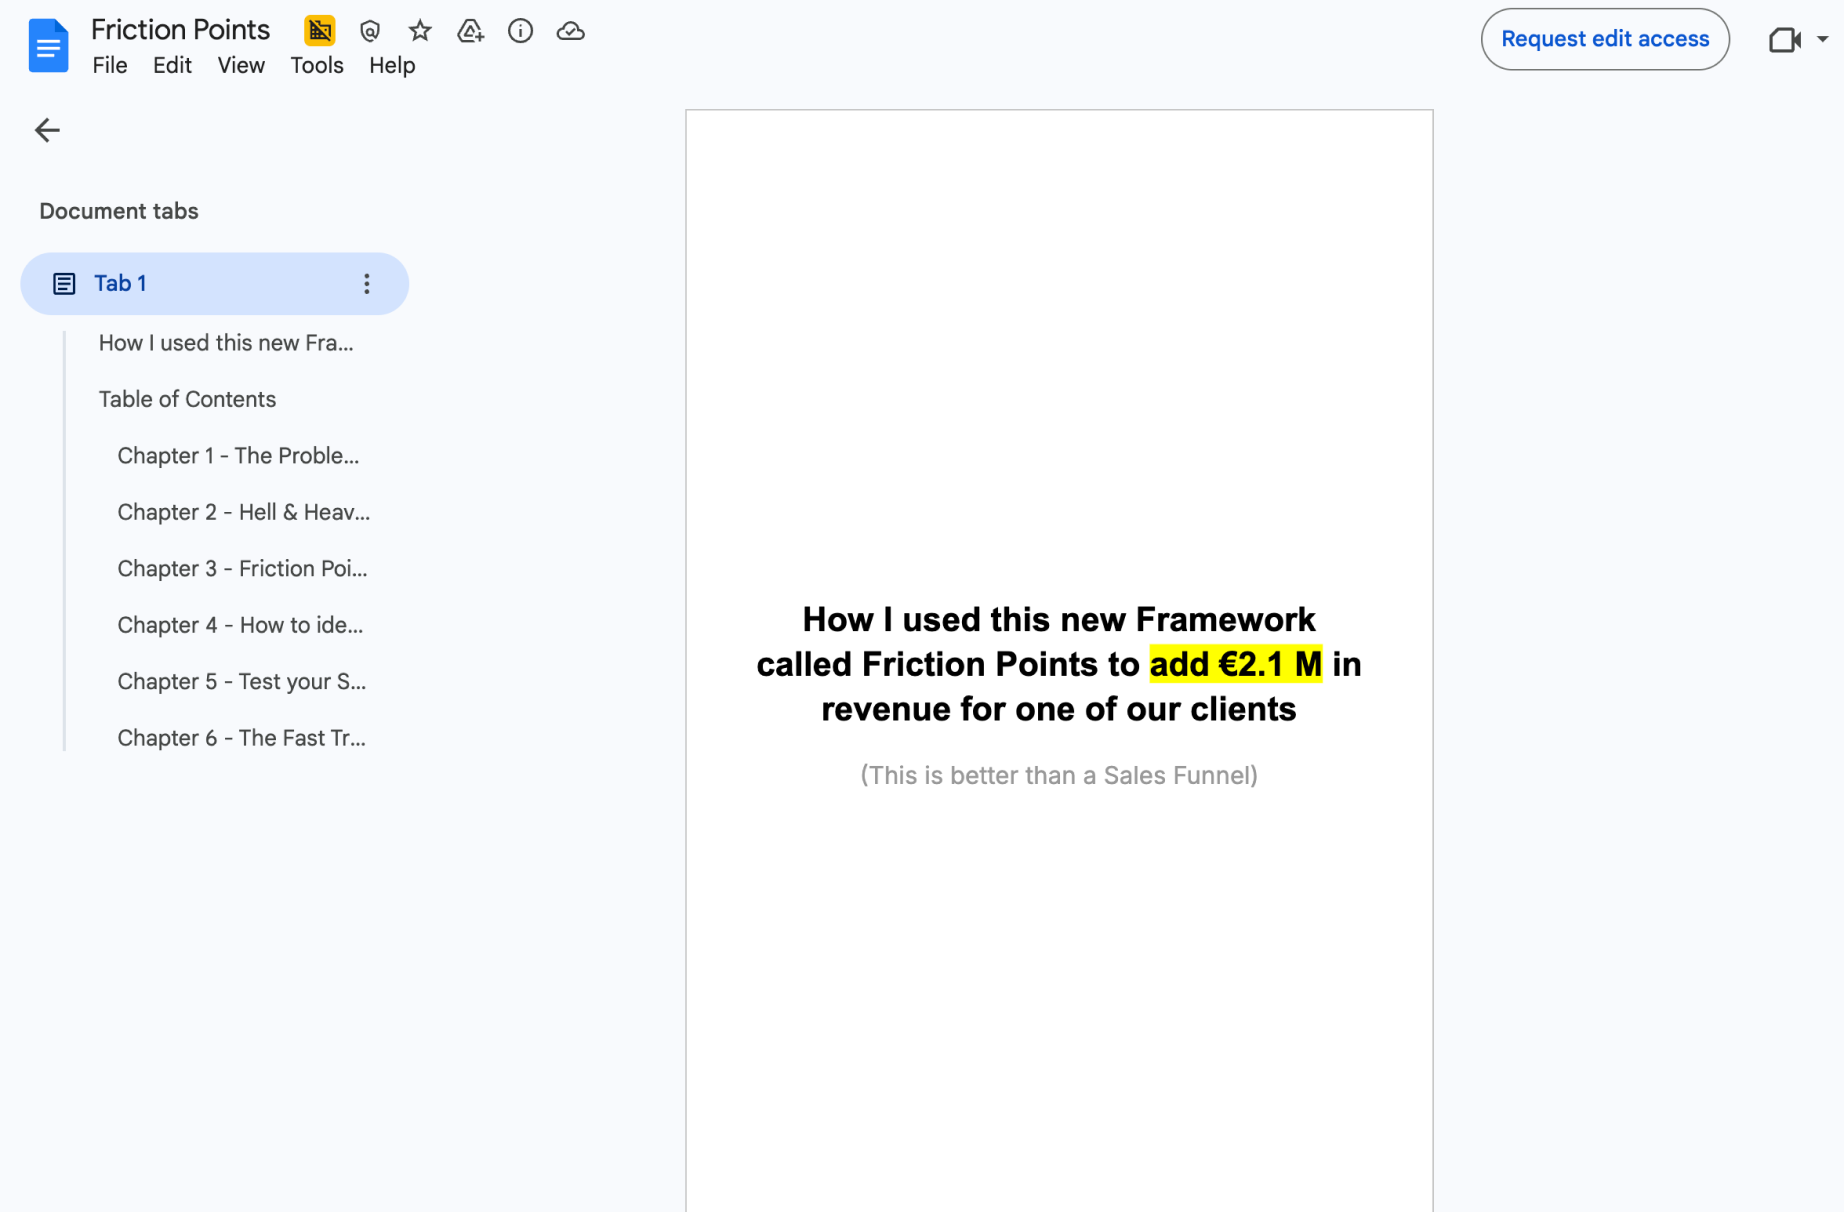
Task: Click 'revenue for one of our clients' title line
Action: (x=1059, y=709)
